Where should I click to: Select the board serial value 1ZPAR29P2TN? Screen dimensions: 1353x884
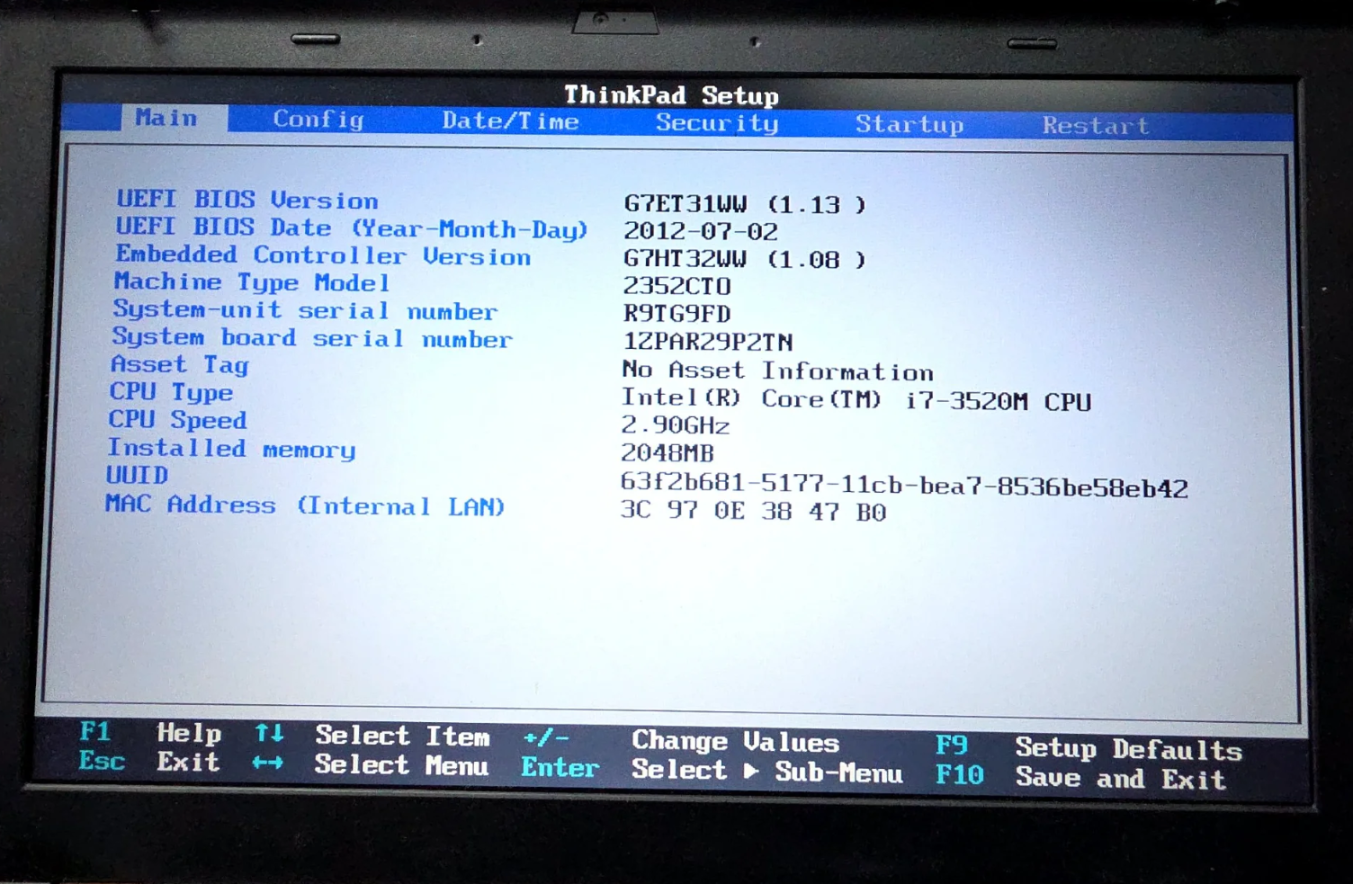[708, 342]
